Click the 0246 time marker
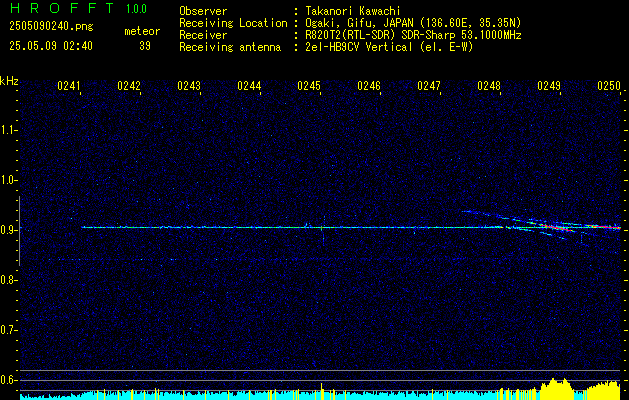629x400 pixels. click(369, 85)
